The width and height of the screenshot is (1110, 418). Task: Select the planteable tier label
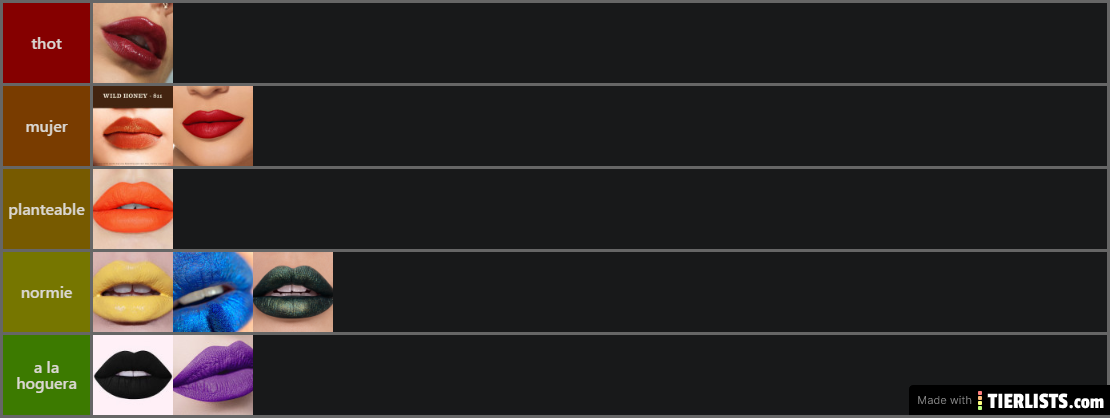(x=47, y=209)
